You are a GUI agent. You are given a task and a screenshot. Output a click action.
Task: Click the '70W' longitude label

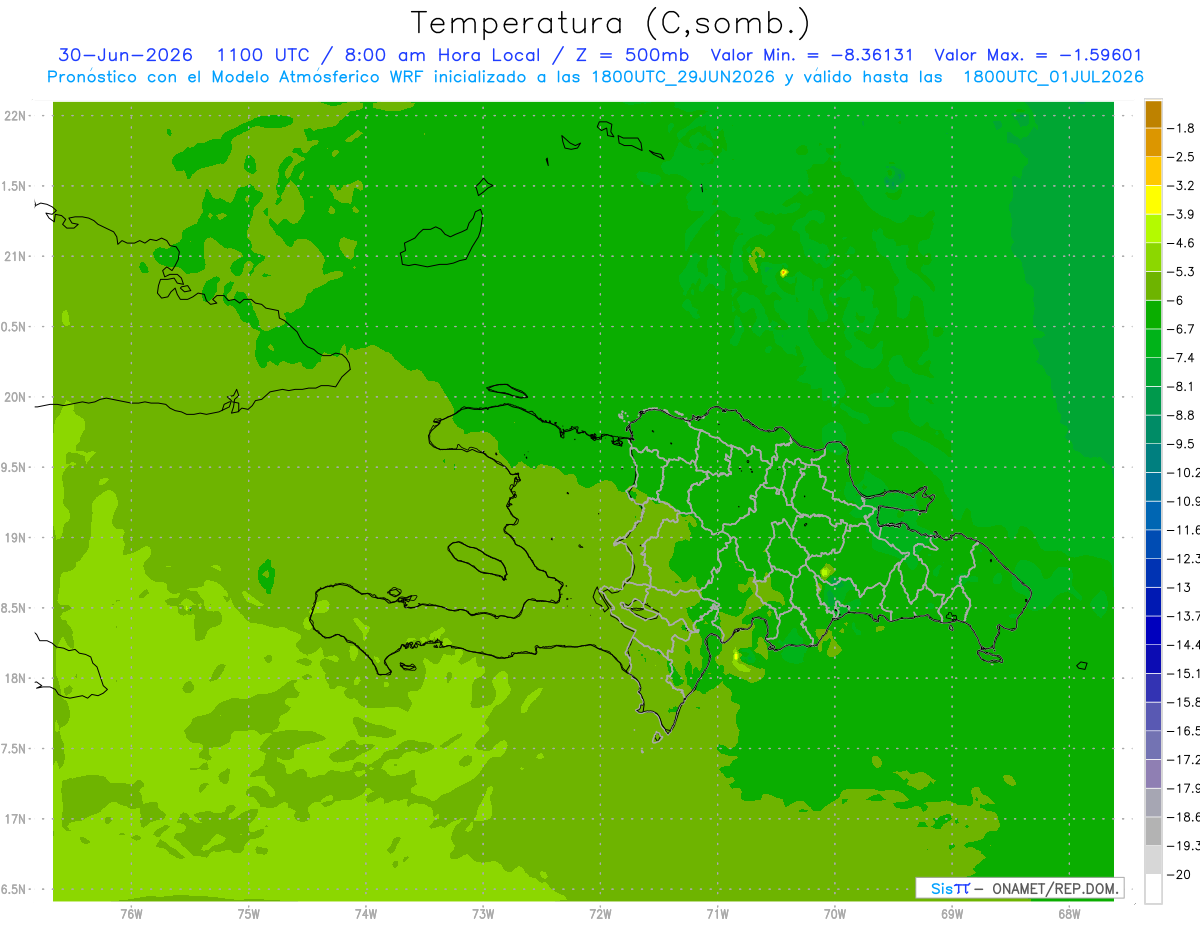tap(834, 913)
